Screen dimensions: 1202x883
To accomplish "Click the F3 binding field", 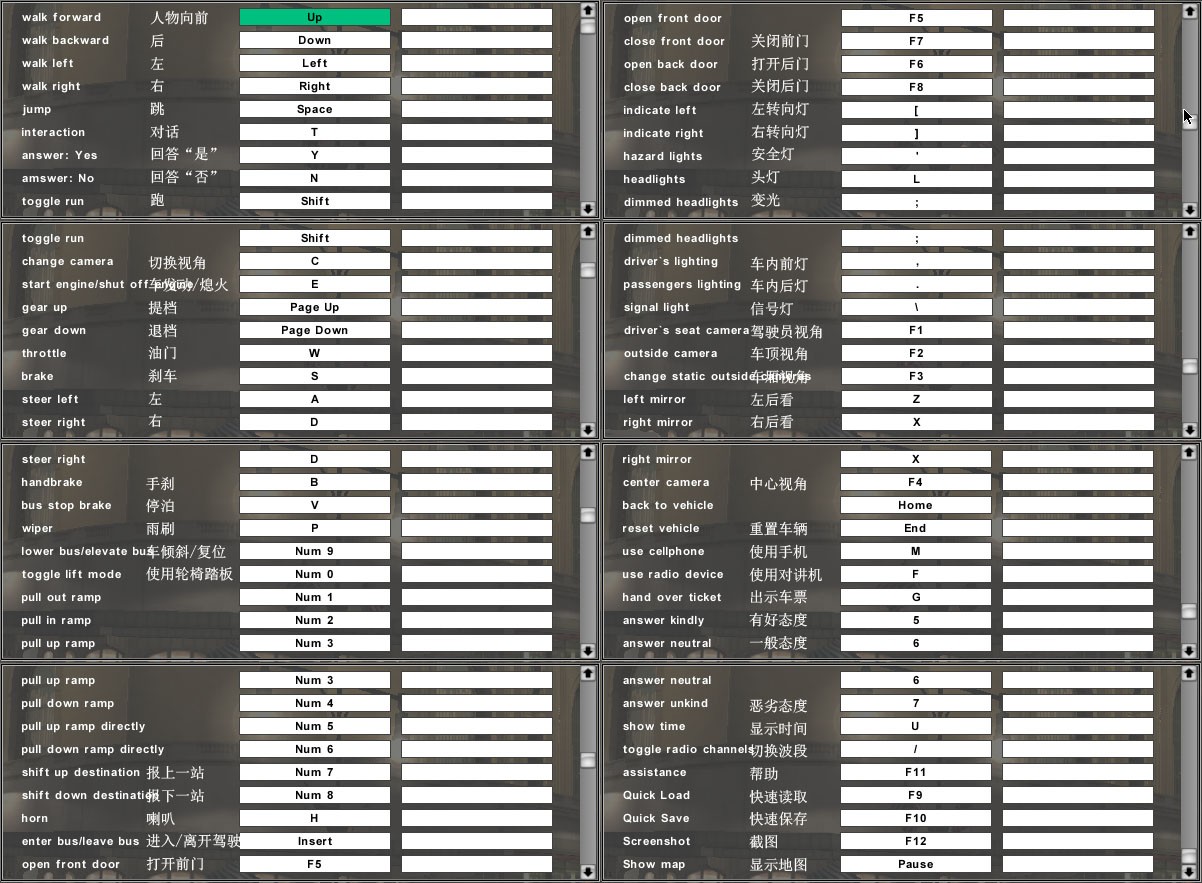I will click(917, 376).
